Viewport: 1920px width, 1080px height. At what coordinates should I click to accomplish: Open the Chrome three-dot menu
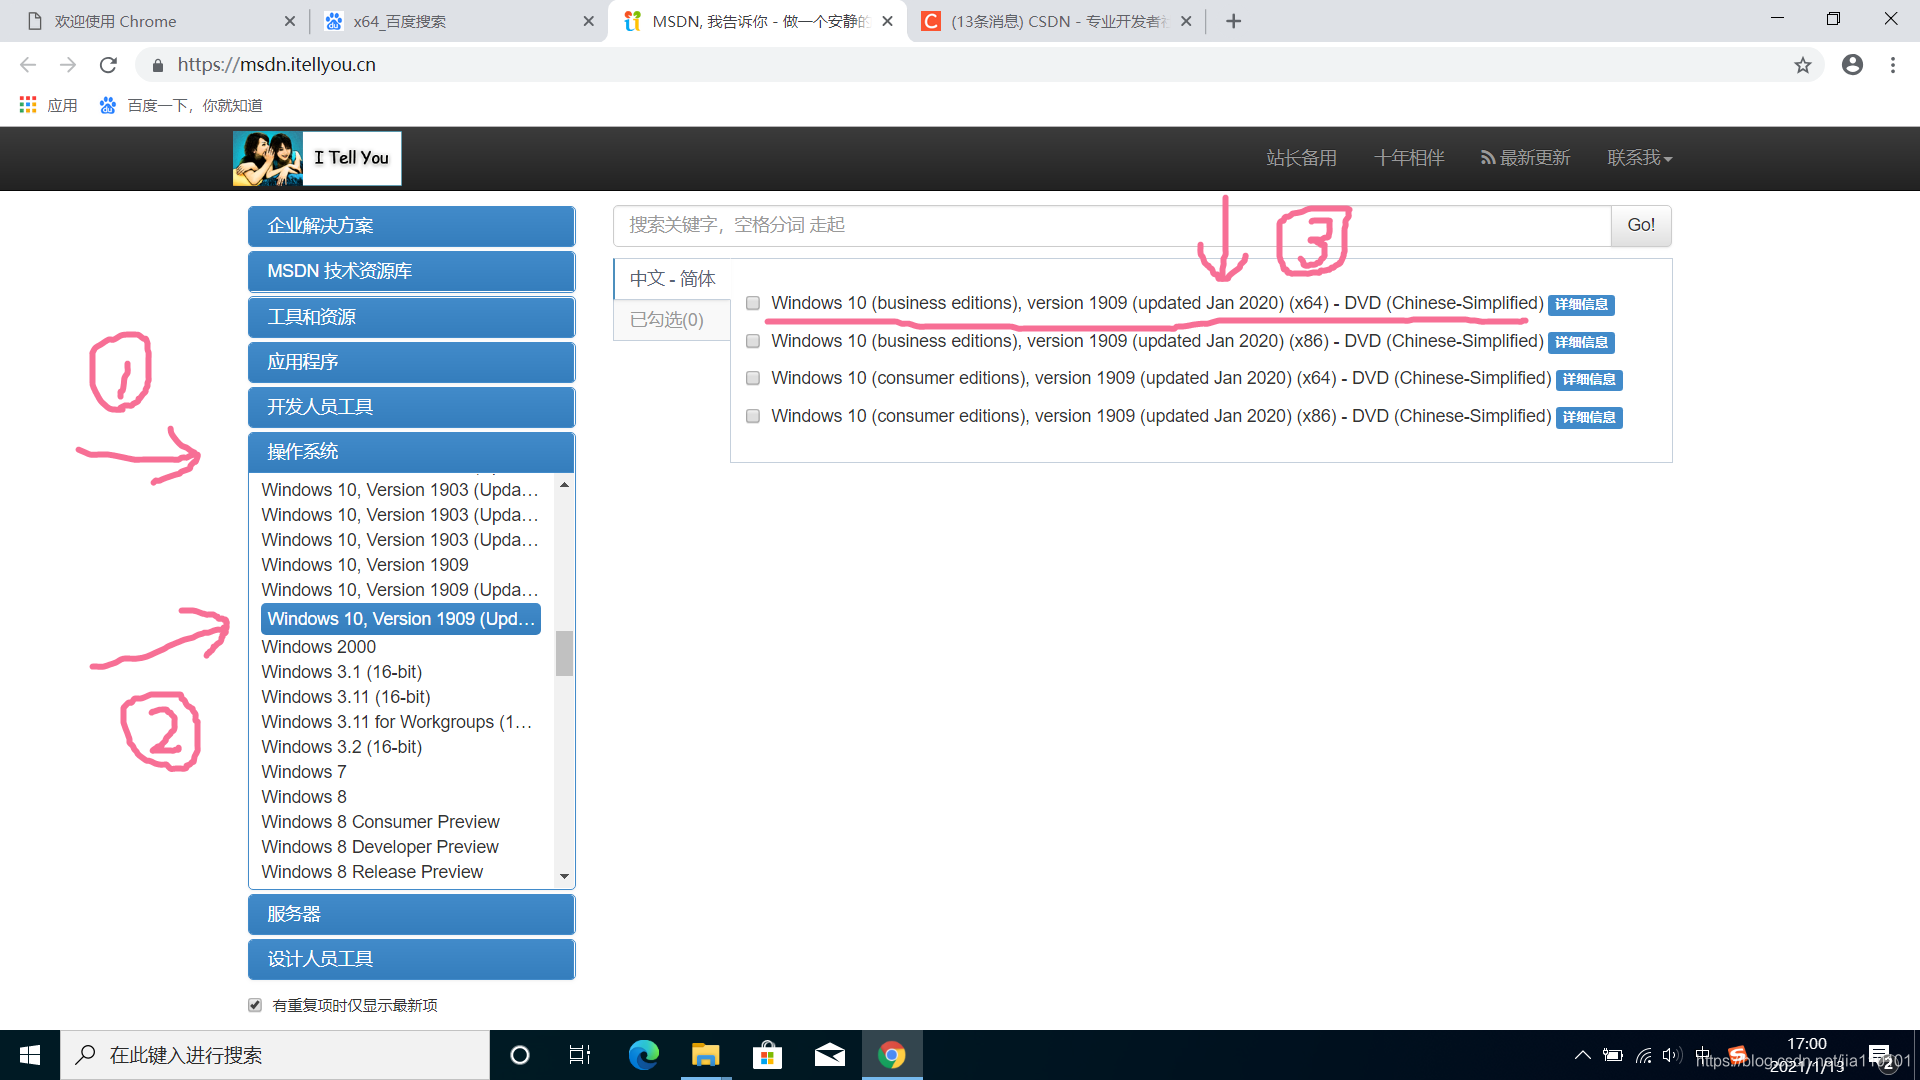pos(1892,65)
